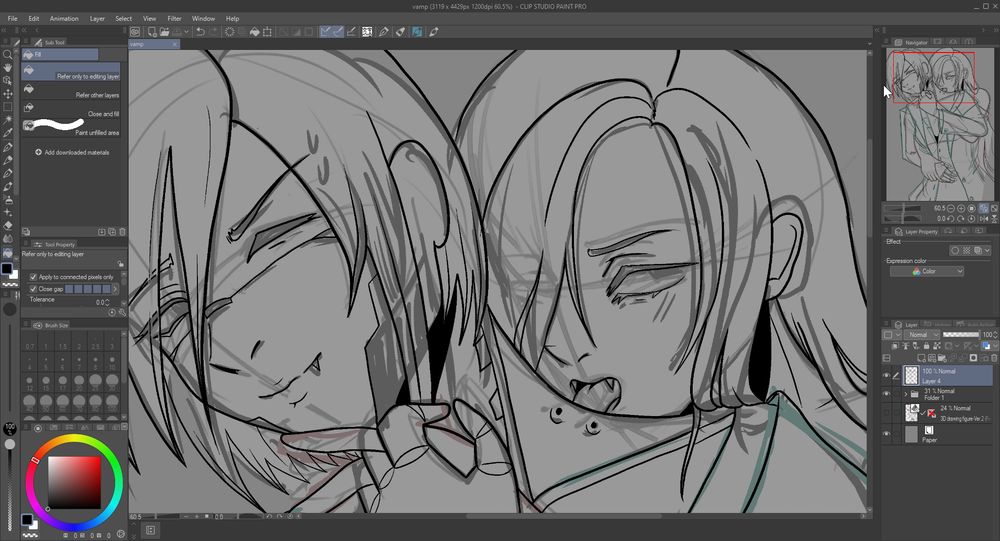Open Expression color dropdown
This screenshot has width=1000, height=541.
[927, 271]
